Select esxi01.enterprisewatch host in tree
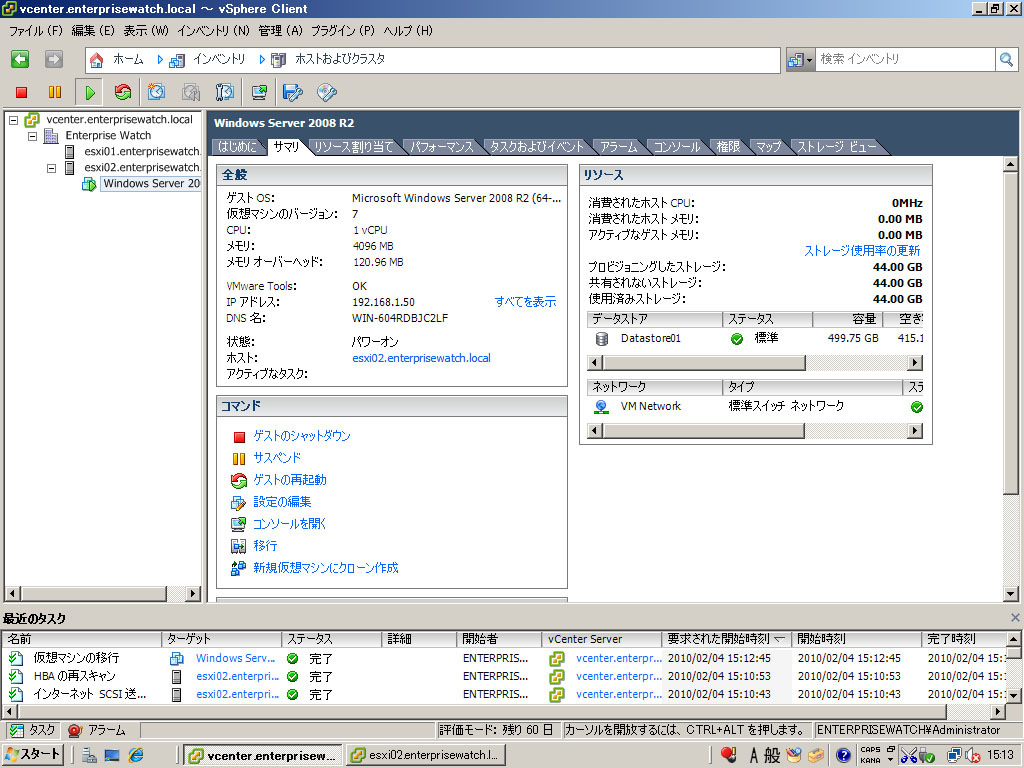Screen dimensions: 1024x768 pos(142,152)
